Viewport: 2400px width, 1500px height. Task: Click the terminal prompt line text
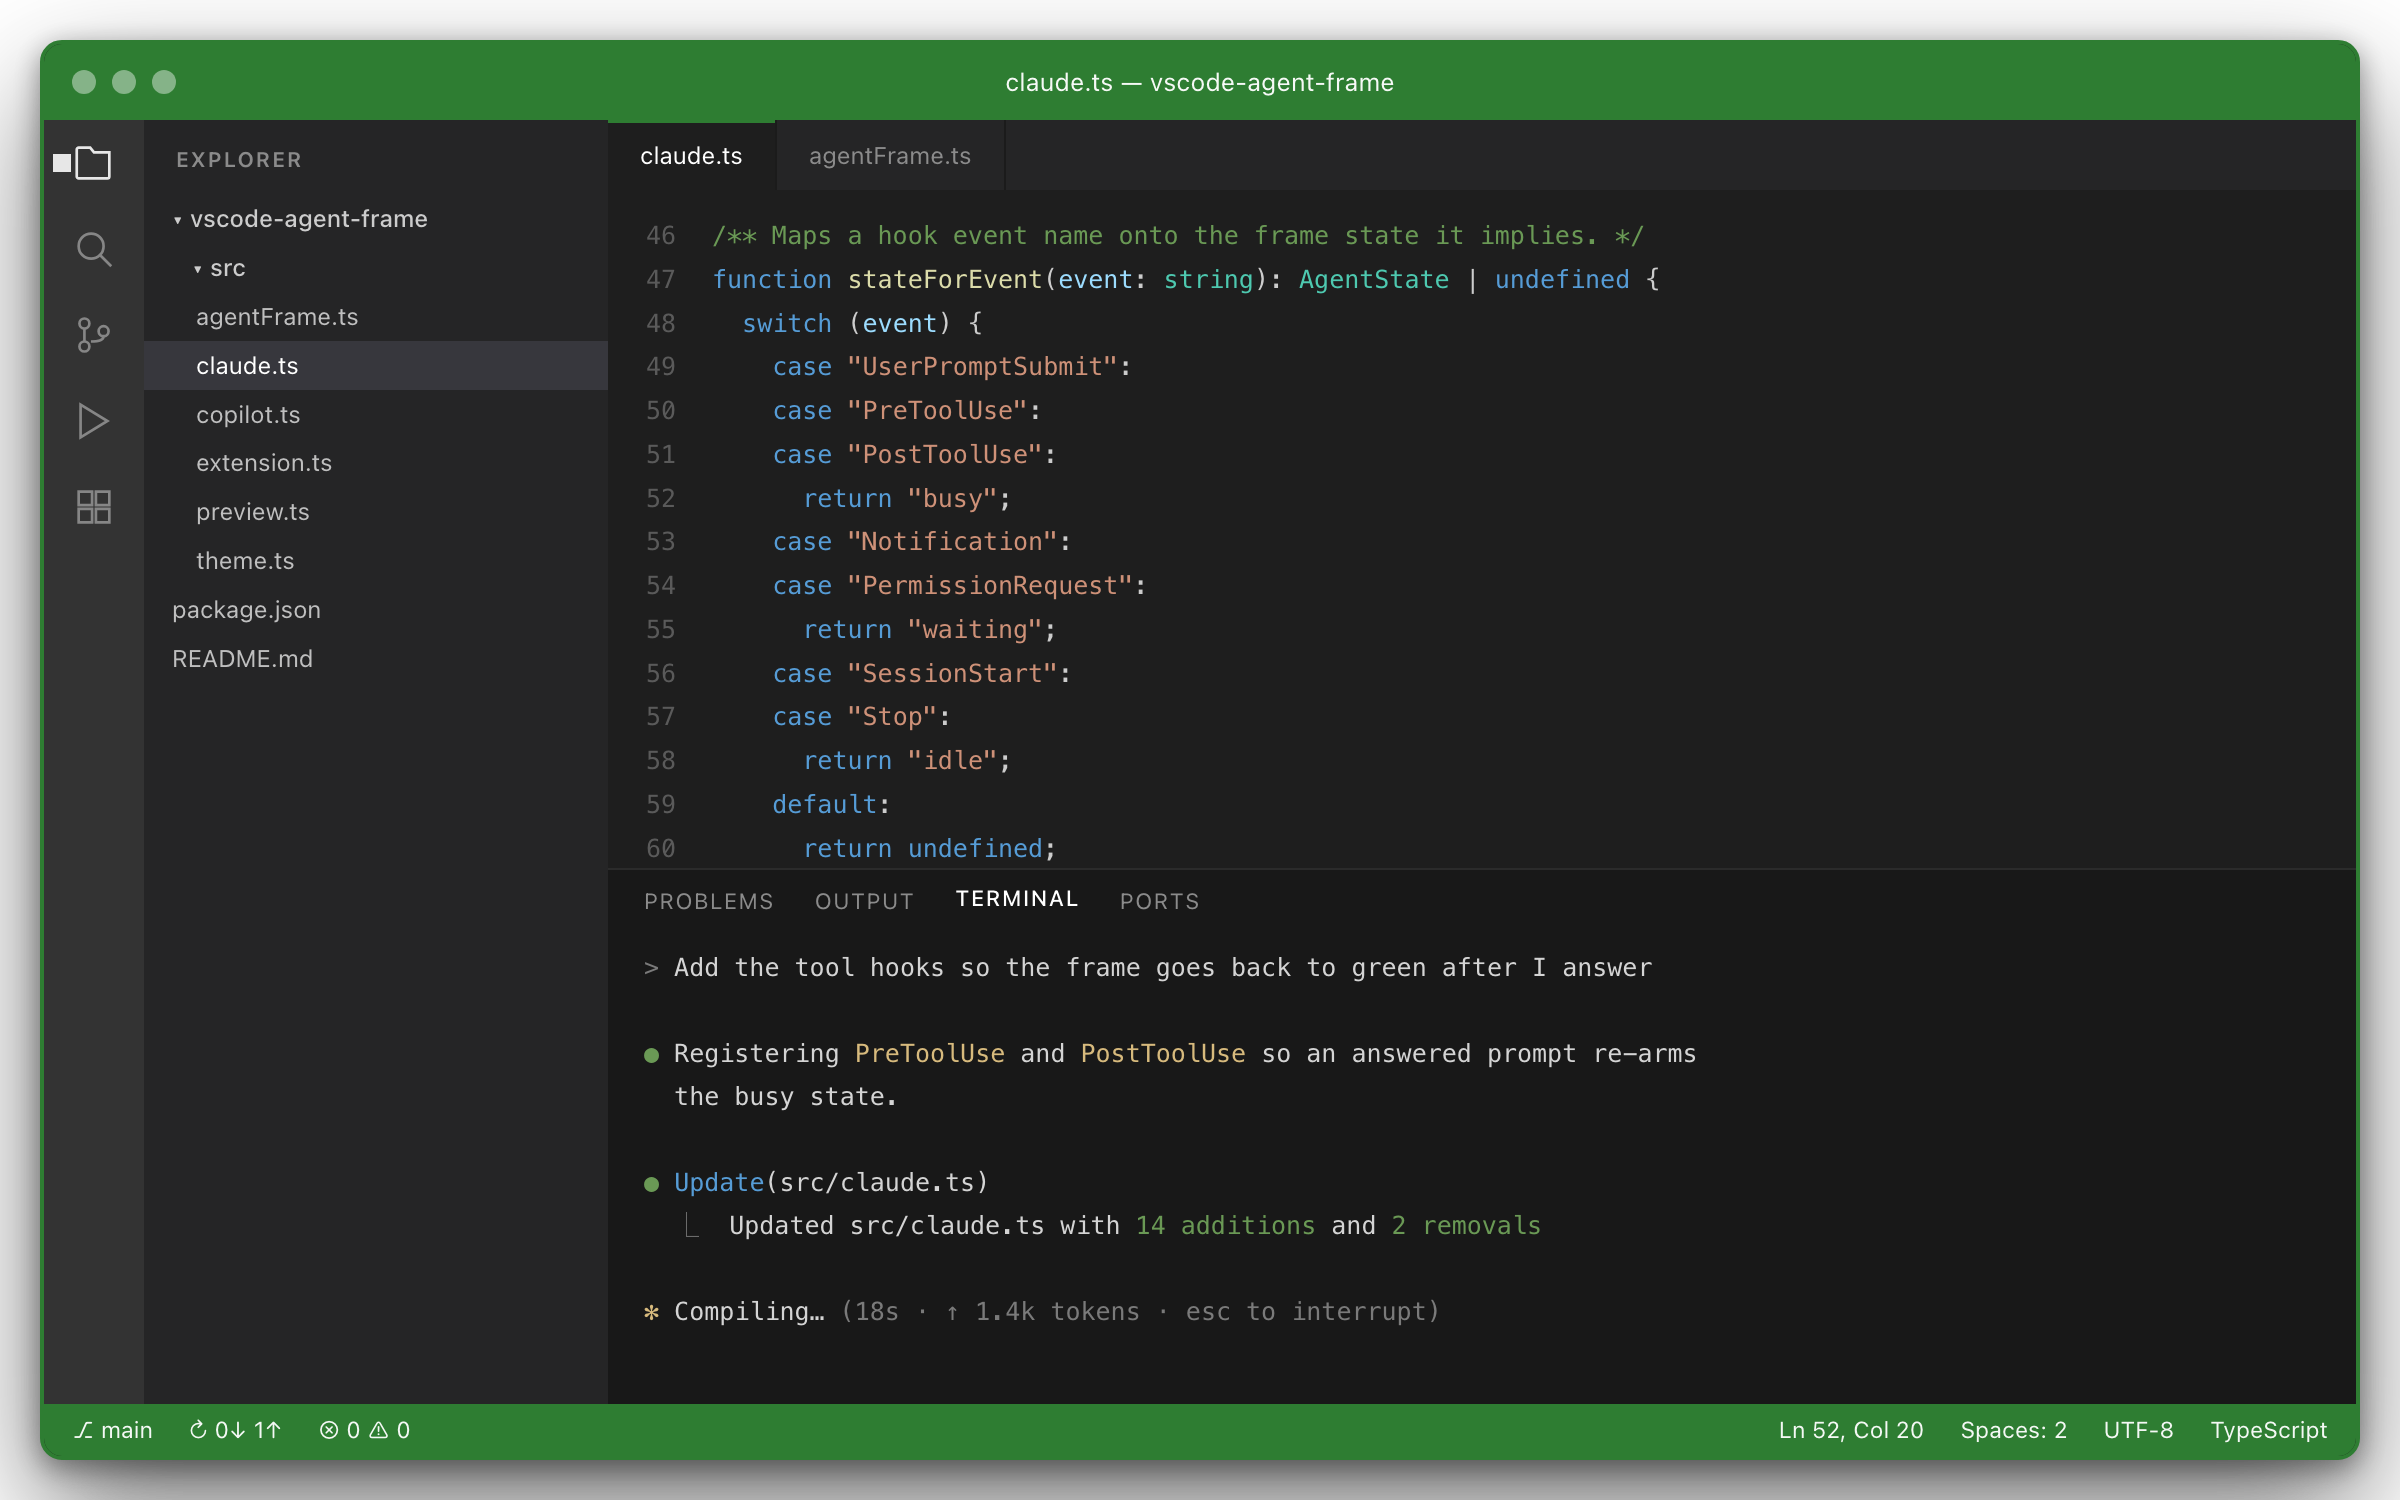click(x=1163, y=967)
